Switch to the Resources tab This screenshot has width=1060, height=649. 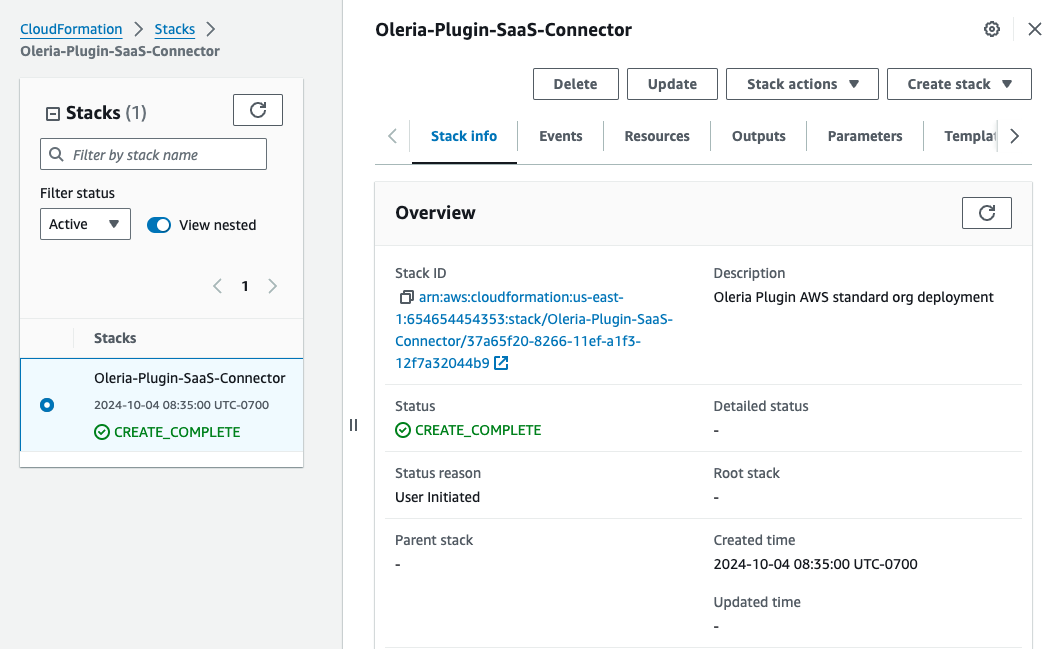pyautogui.click(x=656, y=136)
